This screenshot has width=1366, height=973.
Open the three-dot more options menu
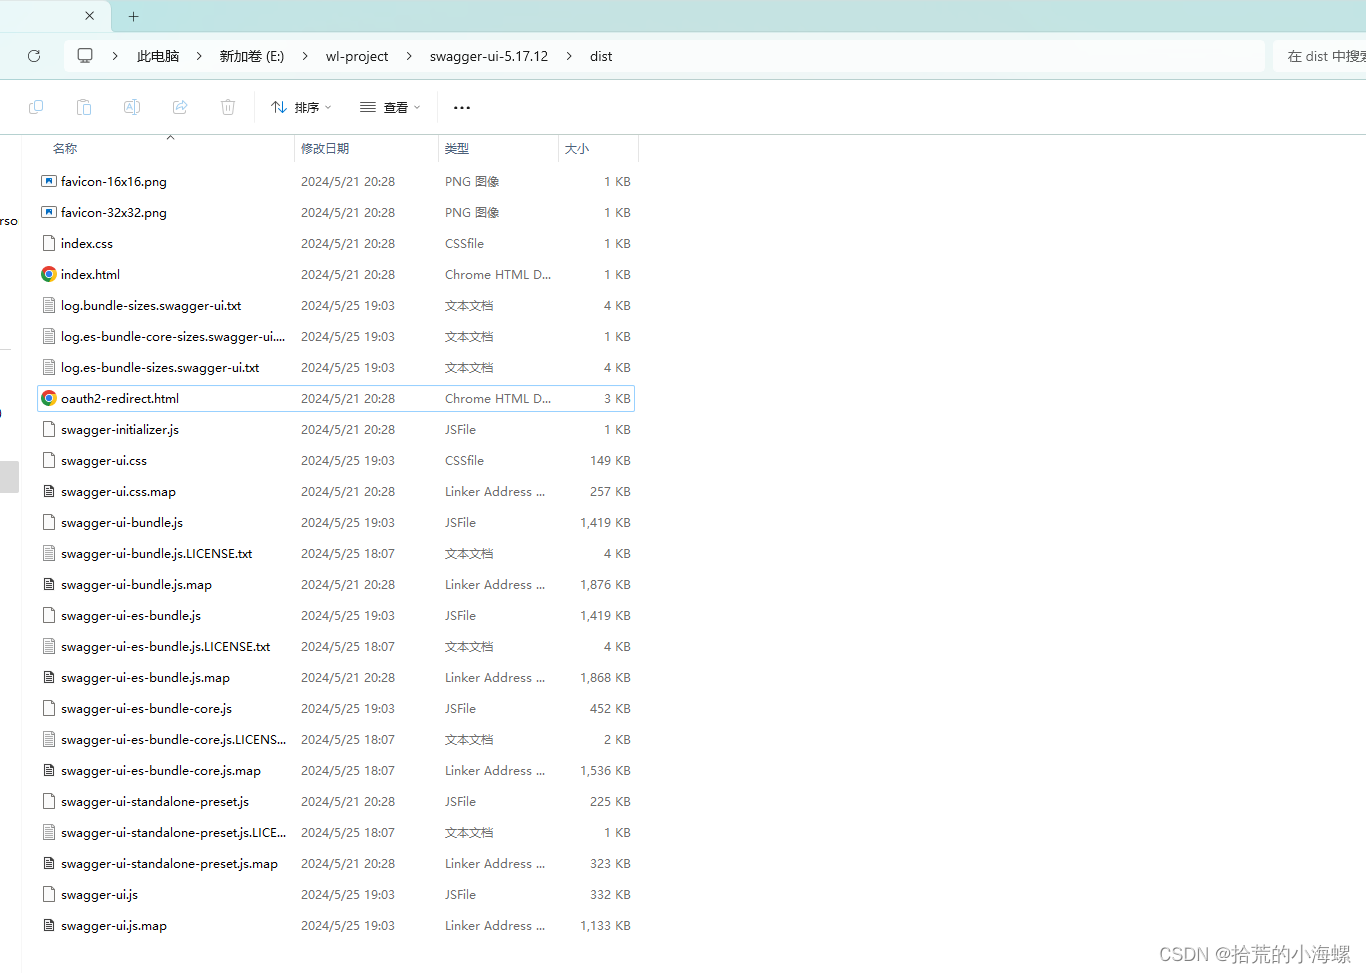pyautogui.click(x=462, y=107)
